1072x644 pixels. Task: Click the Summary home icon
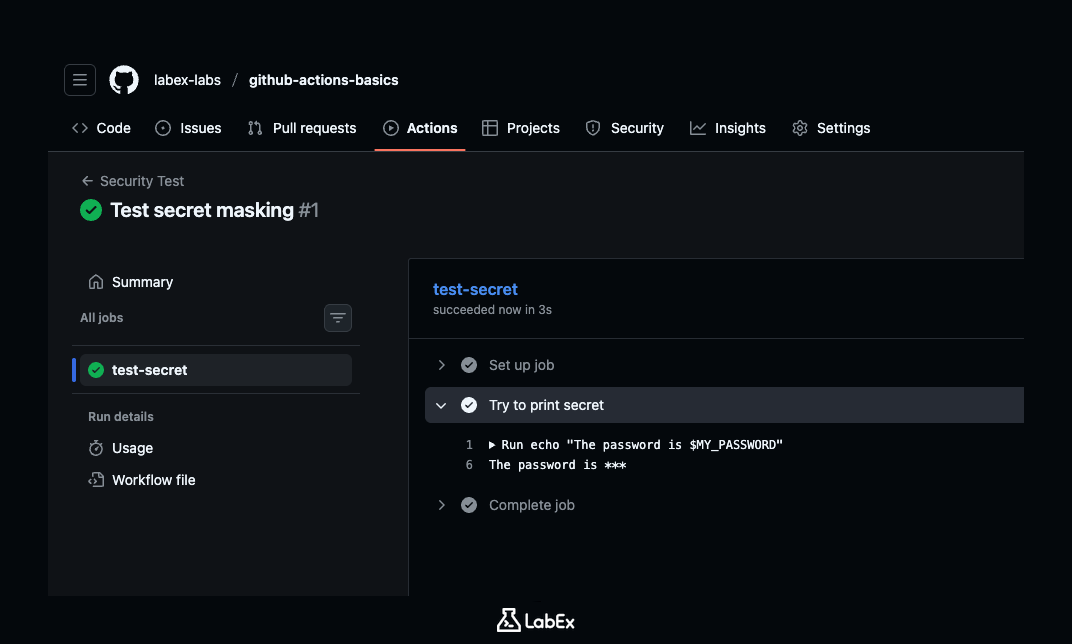point(96,282)
